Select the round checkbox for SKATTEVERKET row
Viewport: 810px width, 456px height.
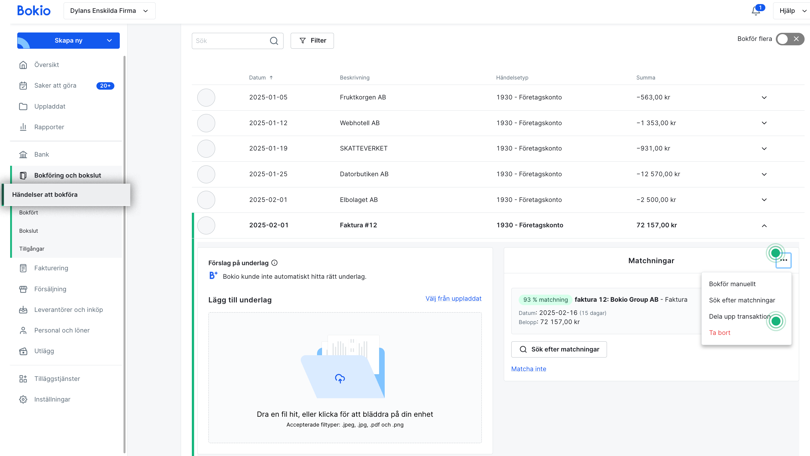(206, 148)
